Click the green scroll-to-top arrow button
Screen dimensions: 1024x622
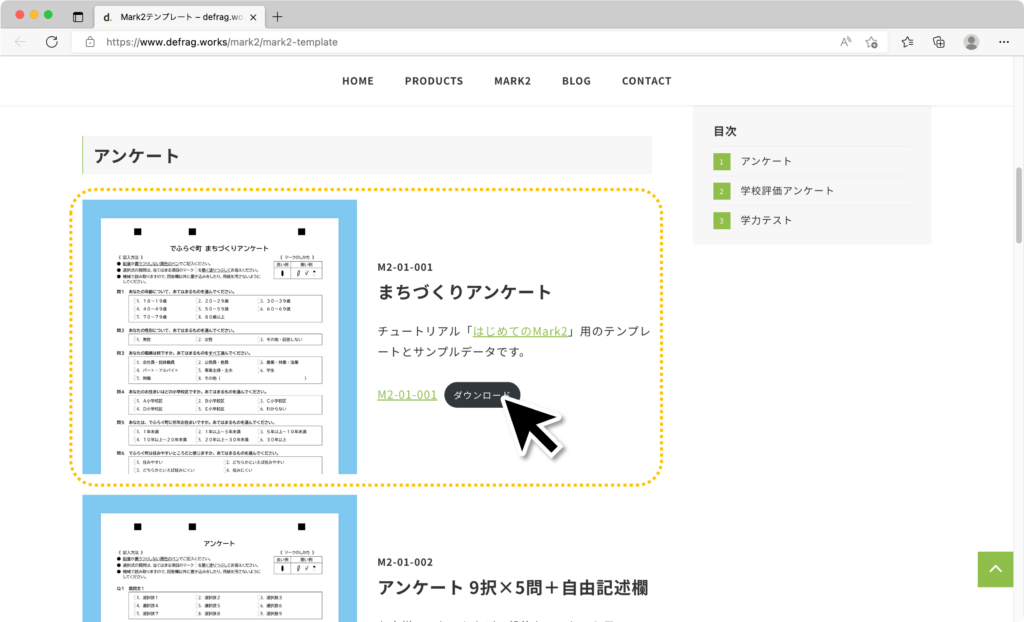[x=995, y=569]
